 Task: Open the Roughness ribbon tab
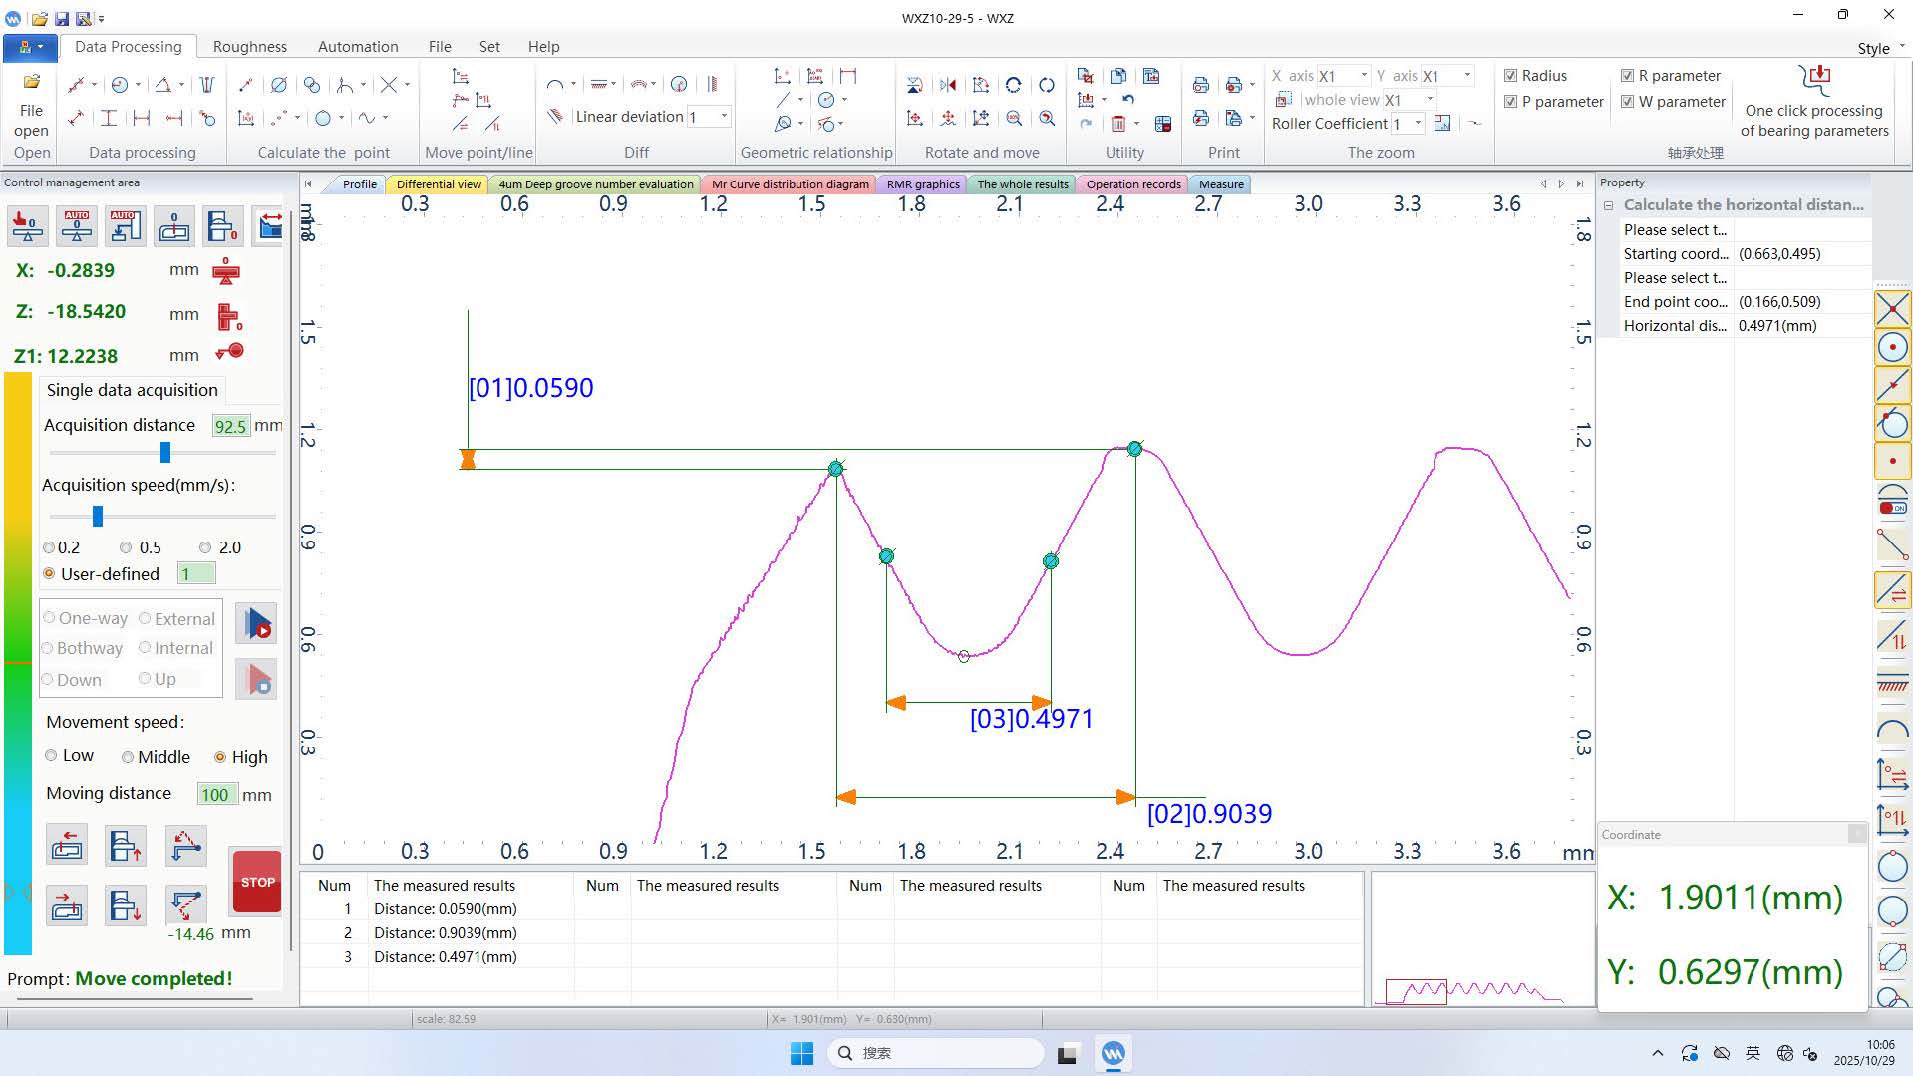(249, 47)
